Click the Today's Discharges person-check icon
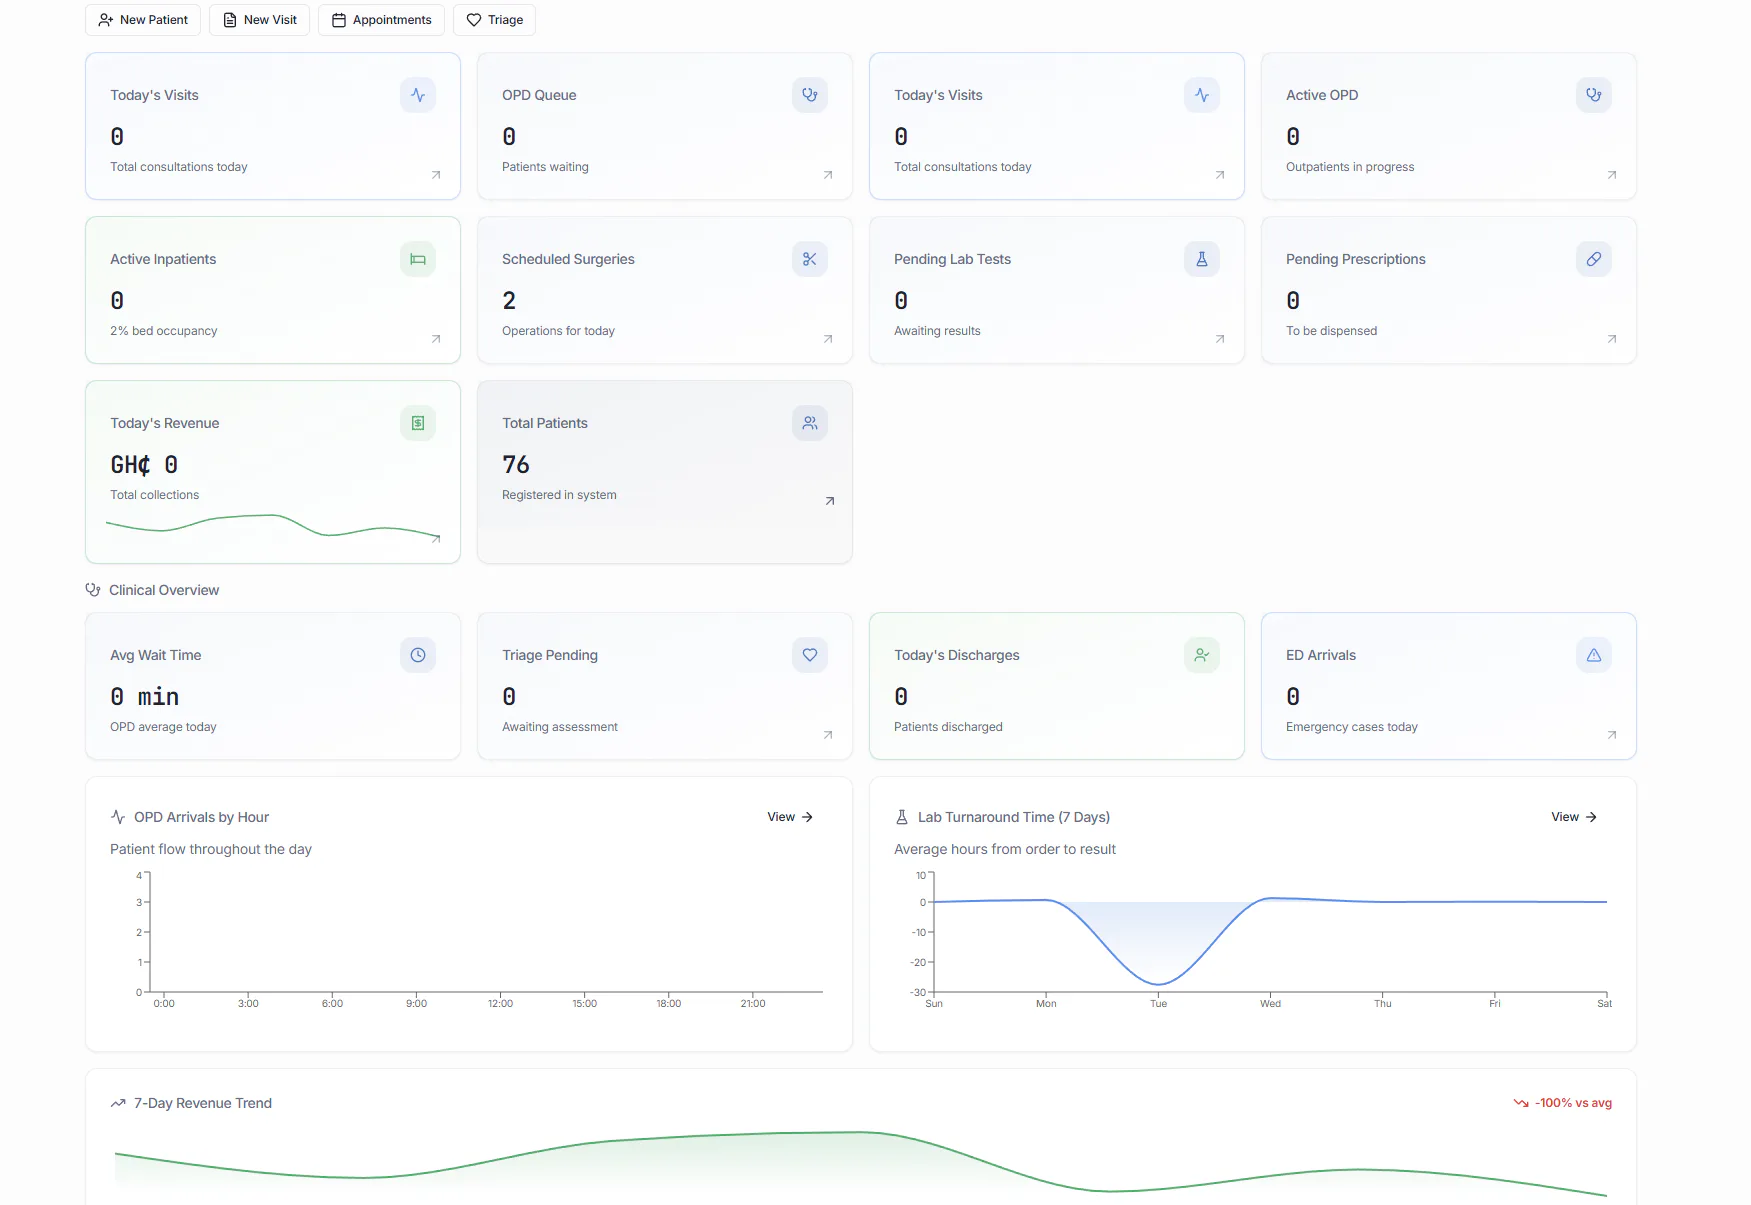The width and height of the screenshot is (1751, 1205). pyautogui.click(x=1202, y=655)
